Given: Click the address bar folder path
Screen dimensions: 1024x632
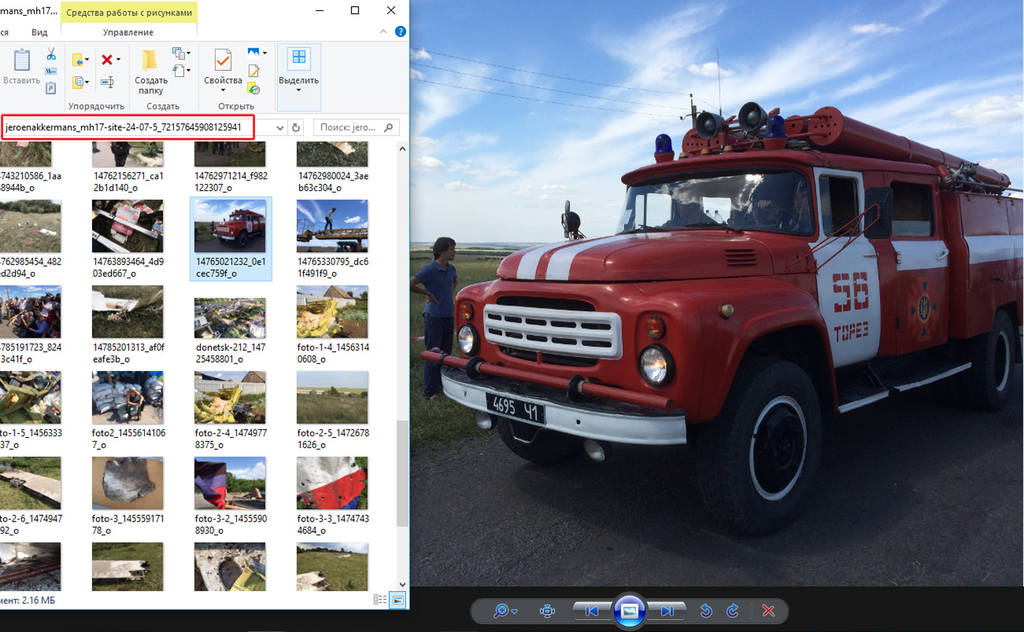Looking at the screenshot, I should [x=123, y=127].
